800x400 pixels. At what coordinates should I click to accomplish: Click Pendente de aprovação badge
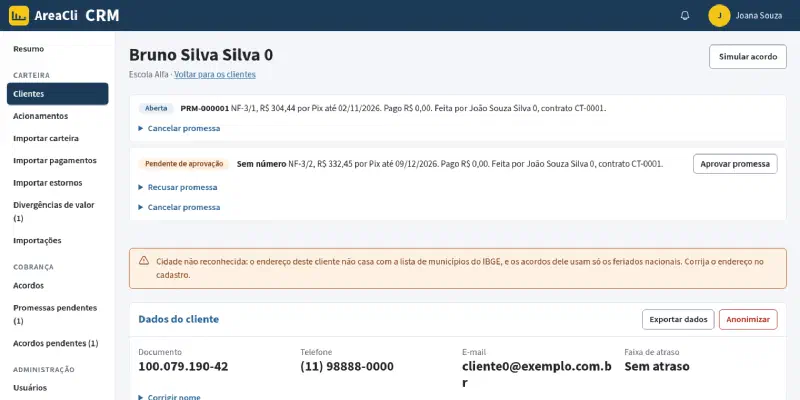click(x=184, y=164)
